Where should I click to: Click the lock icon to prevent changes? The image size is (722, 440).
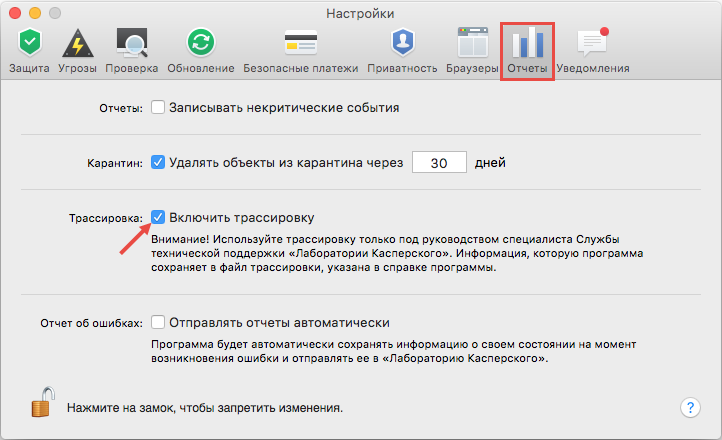[43, 402]
